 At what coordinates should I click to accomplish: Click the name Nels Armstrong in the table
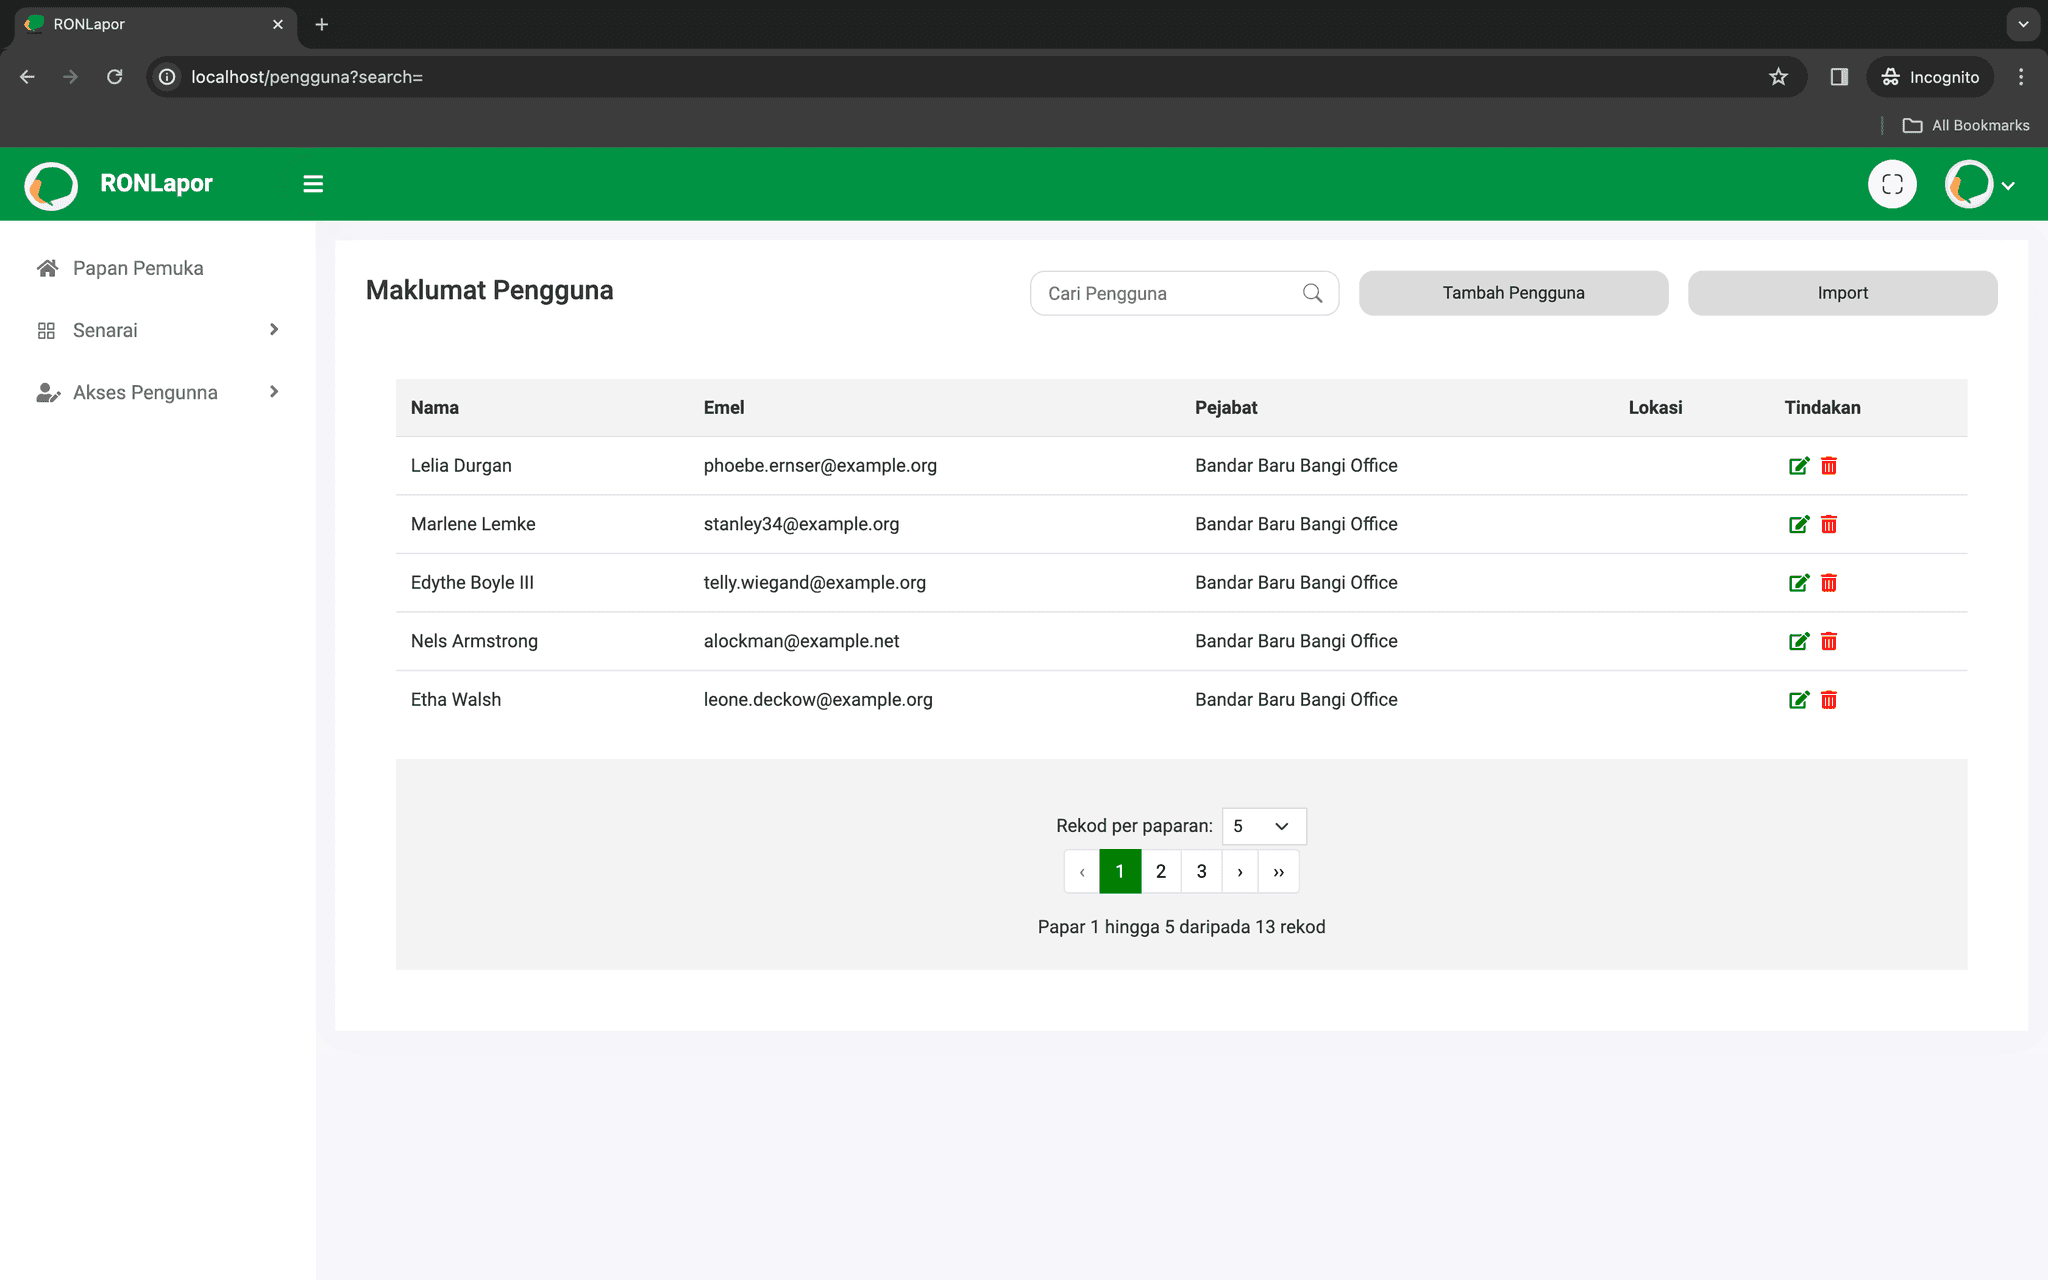474,641
